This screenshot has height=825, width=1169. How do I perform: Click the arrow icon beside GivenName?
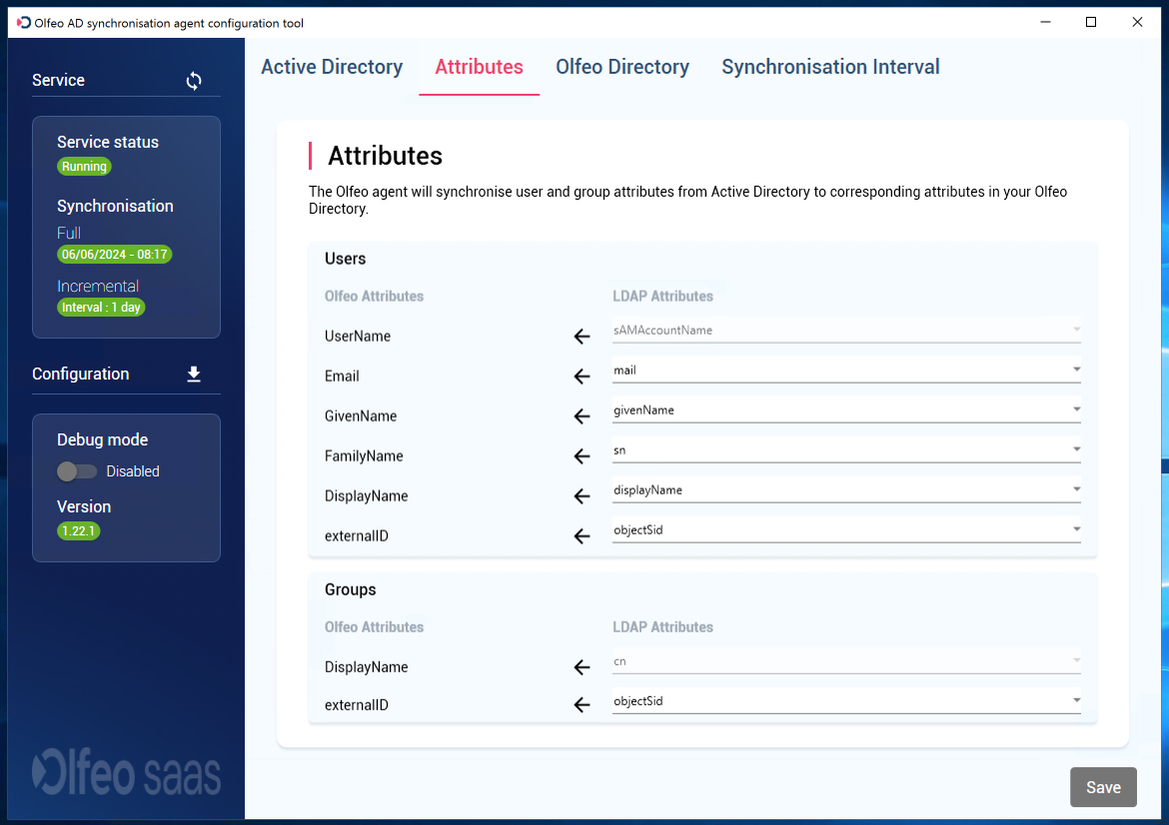pyautogui.click(x=582, y=417)
